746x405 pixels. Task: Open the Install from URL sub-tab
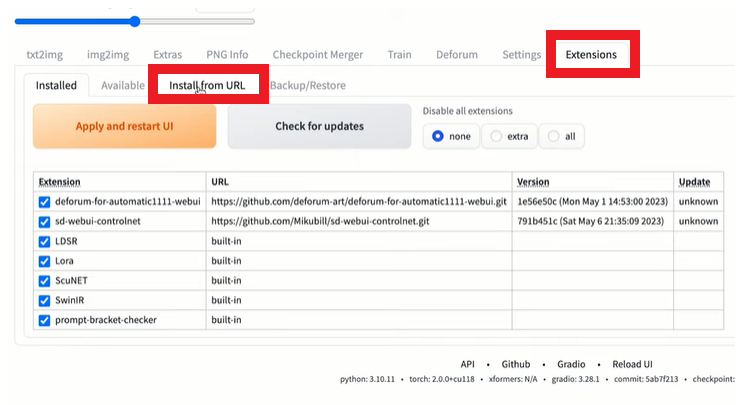207,86
